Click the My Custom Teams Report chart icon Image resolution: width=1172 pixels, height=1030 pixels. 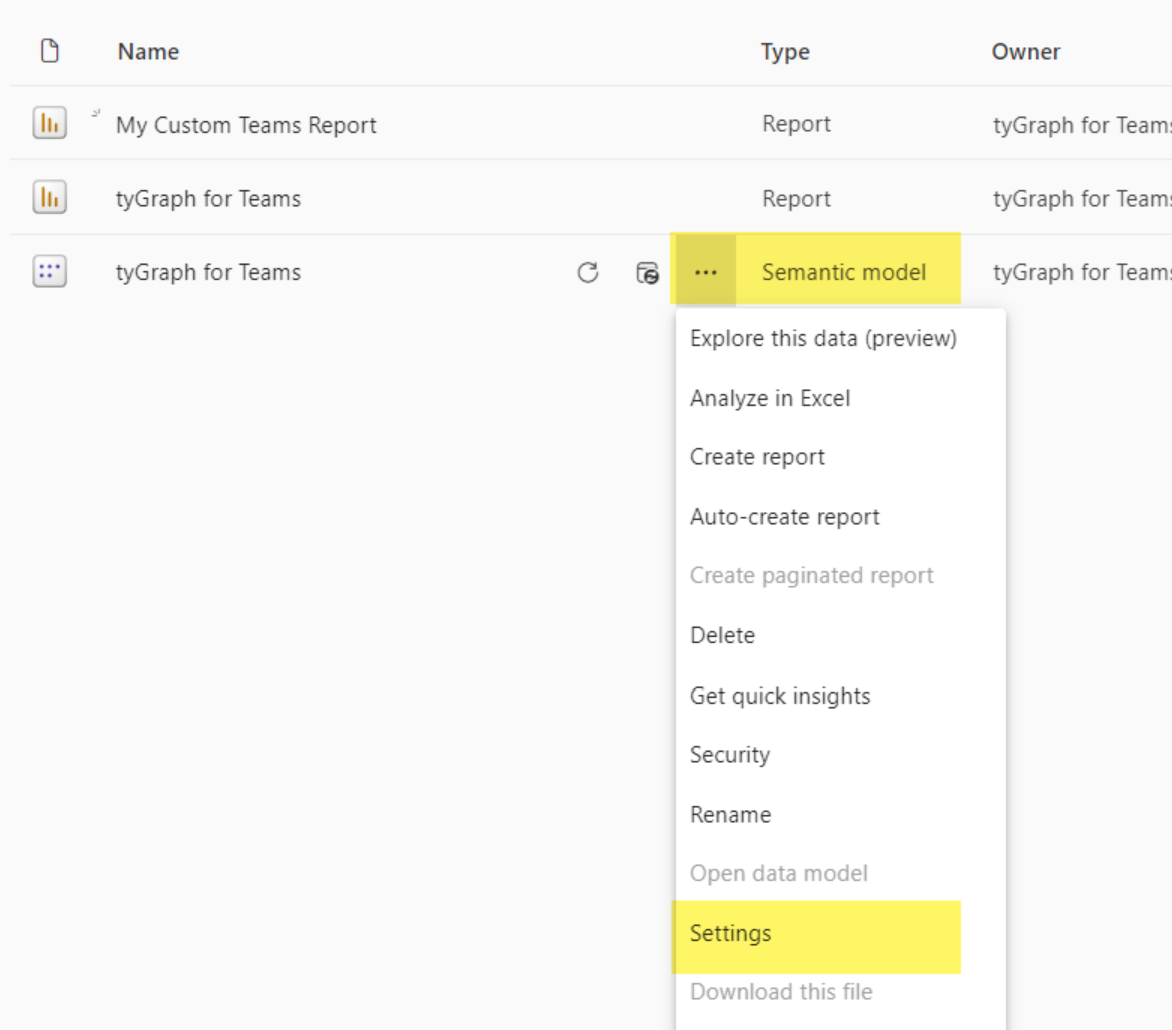point(49,123)
